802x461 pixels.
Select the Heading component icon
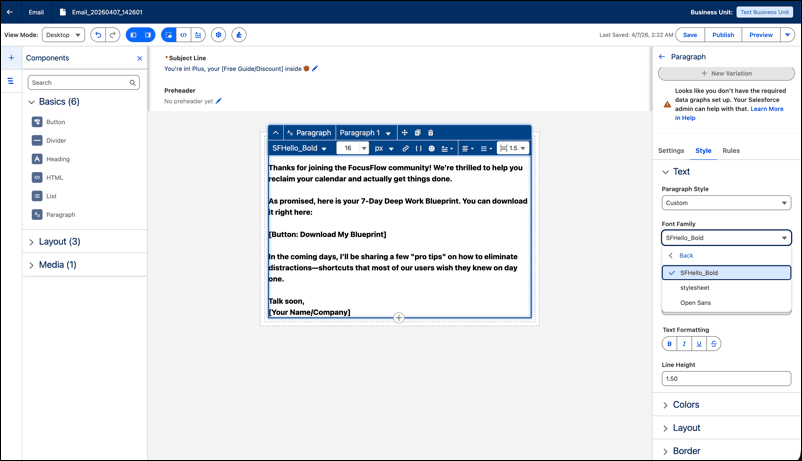37,159
